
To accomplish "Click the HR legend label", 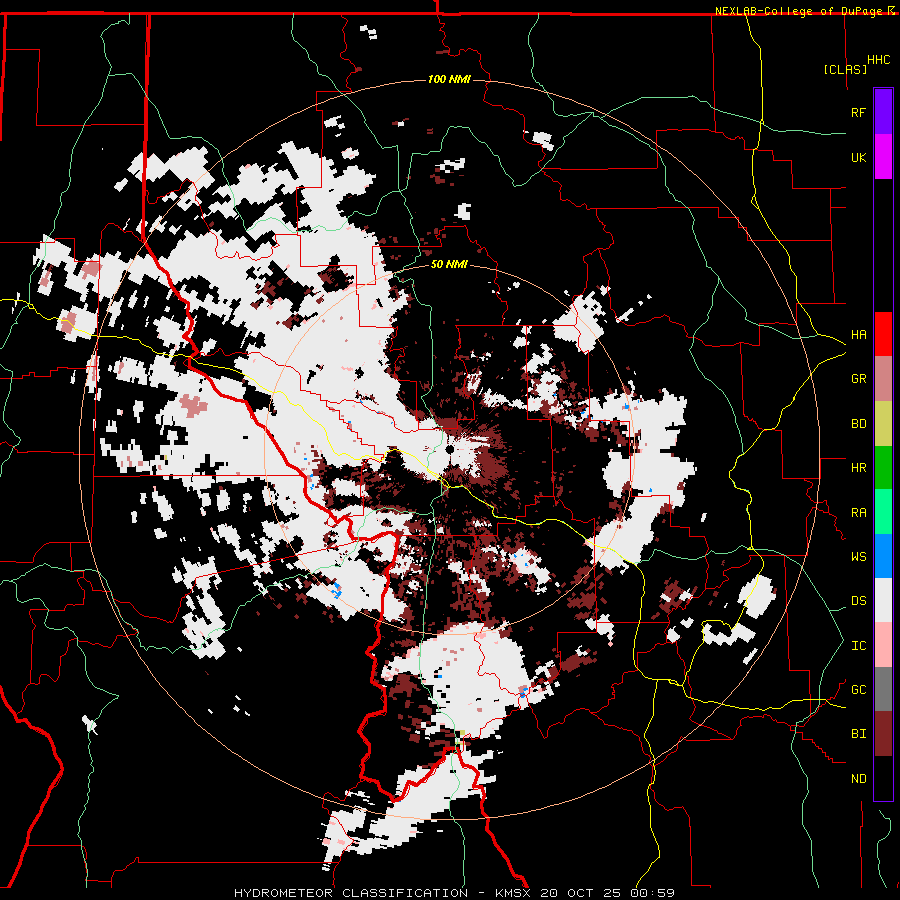I will point(858,468).
